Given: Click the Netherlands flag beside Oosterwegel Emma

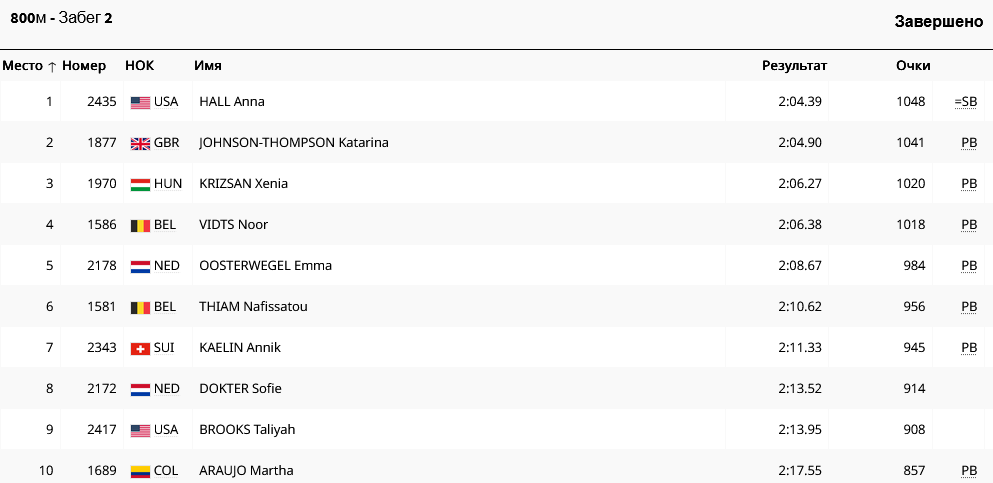Looking at the screenshot, I should tap(140, 266).
